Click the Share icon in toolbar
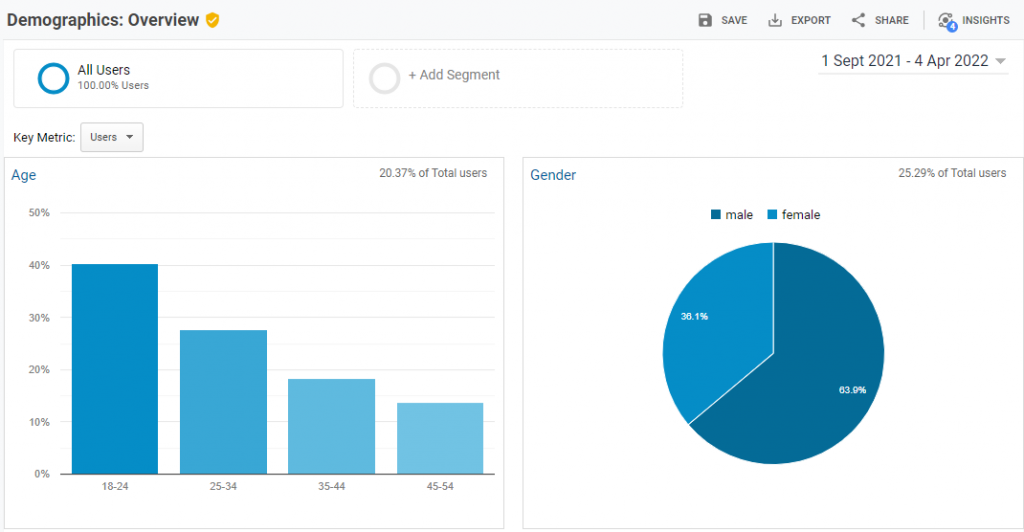This screenshot has width=1024, height=532. (858, 20)
